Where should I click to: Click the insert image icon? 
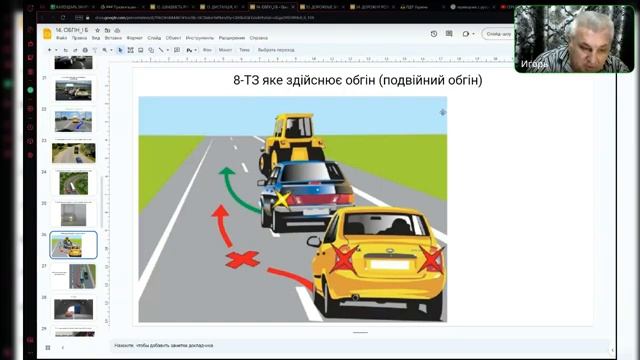click(140, 50)
